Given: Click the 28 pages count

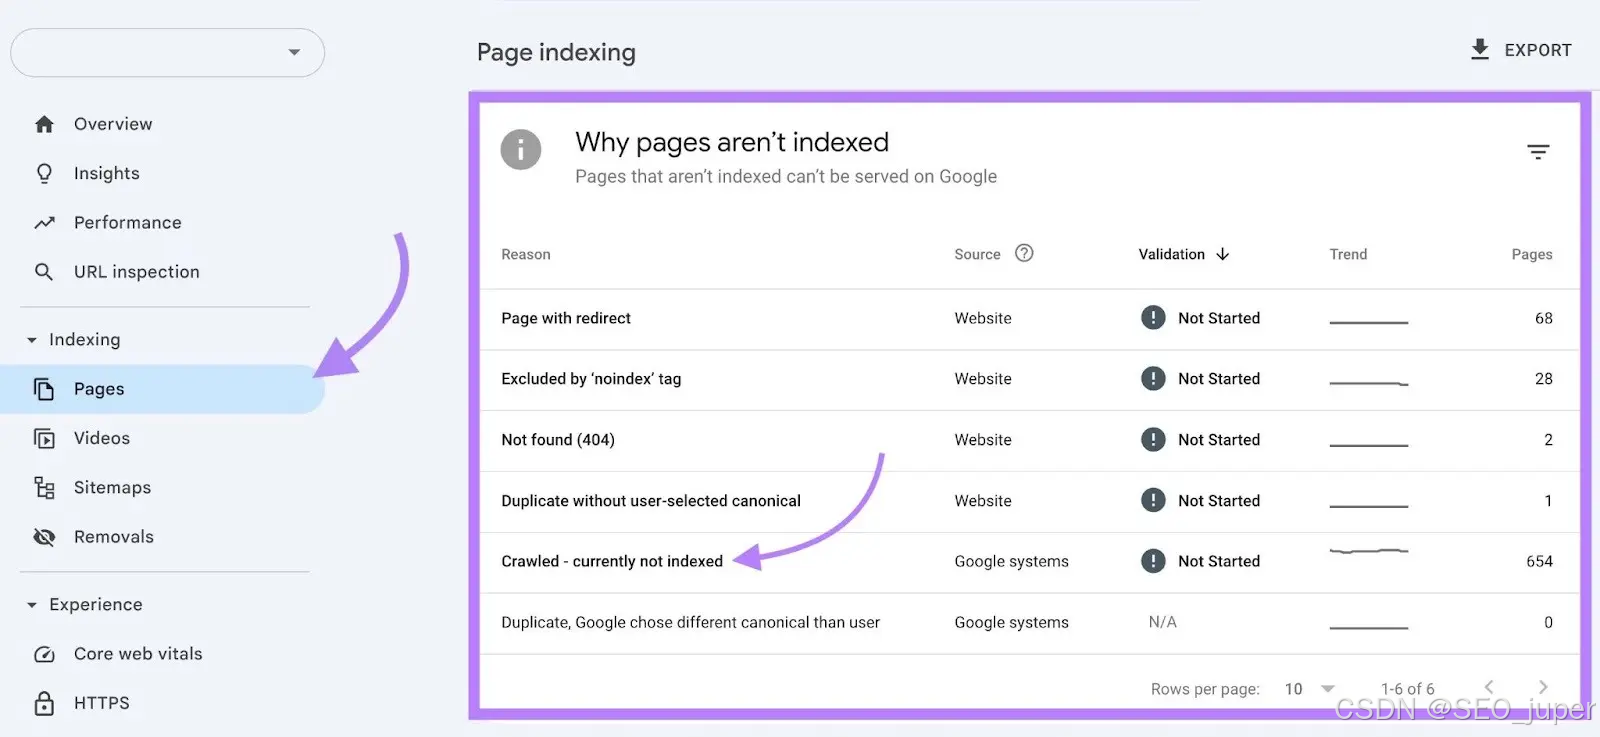Looking at the screenshot, I should [x=1544, y=379].
